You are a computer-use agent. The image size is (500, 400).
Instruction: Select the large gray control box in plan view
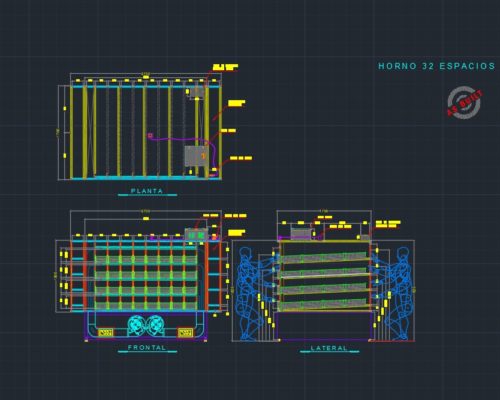pyautogui.click(x=197, y=156)
